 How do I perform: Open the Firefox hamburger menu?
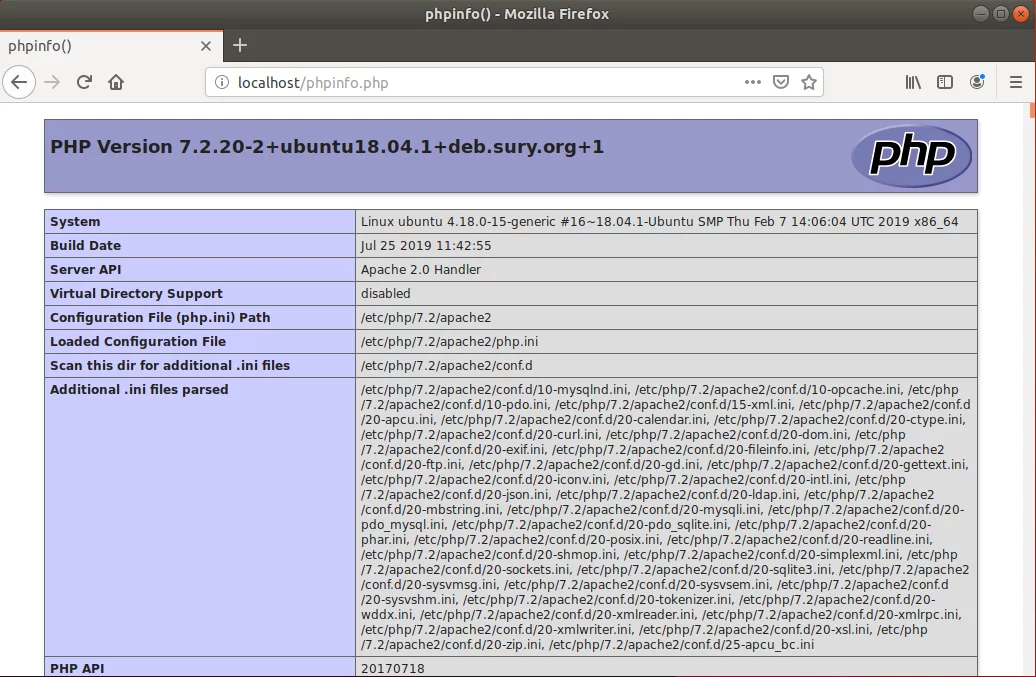(1016, 83)
